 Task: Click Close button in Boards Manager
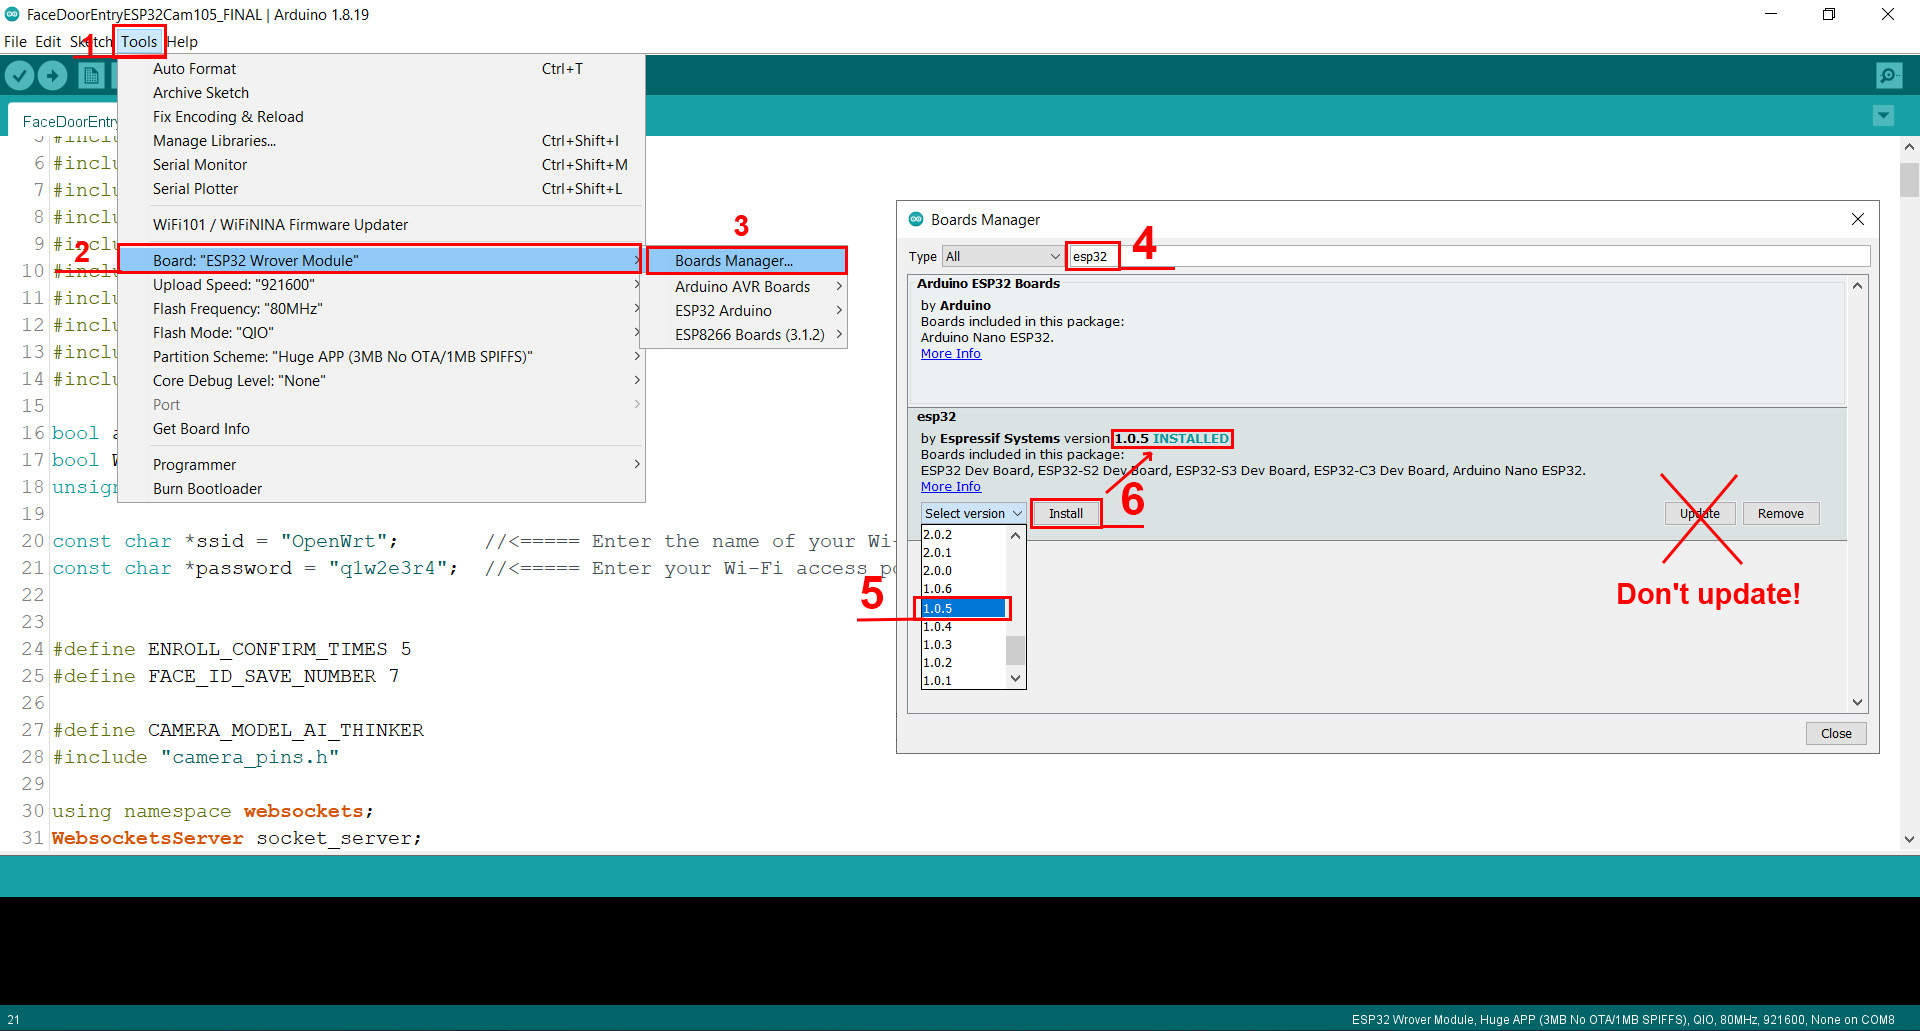(1836, 733)
